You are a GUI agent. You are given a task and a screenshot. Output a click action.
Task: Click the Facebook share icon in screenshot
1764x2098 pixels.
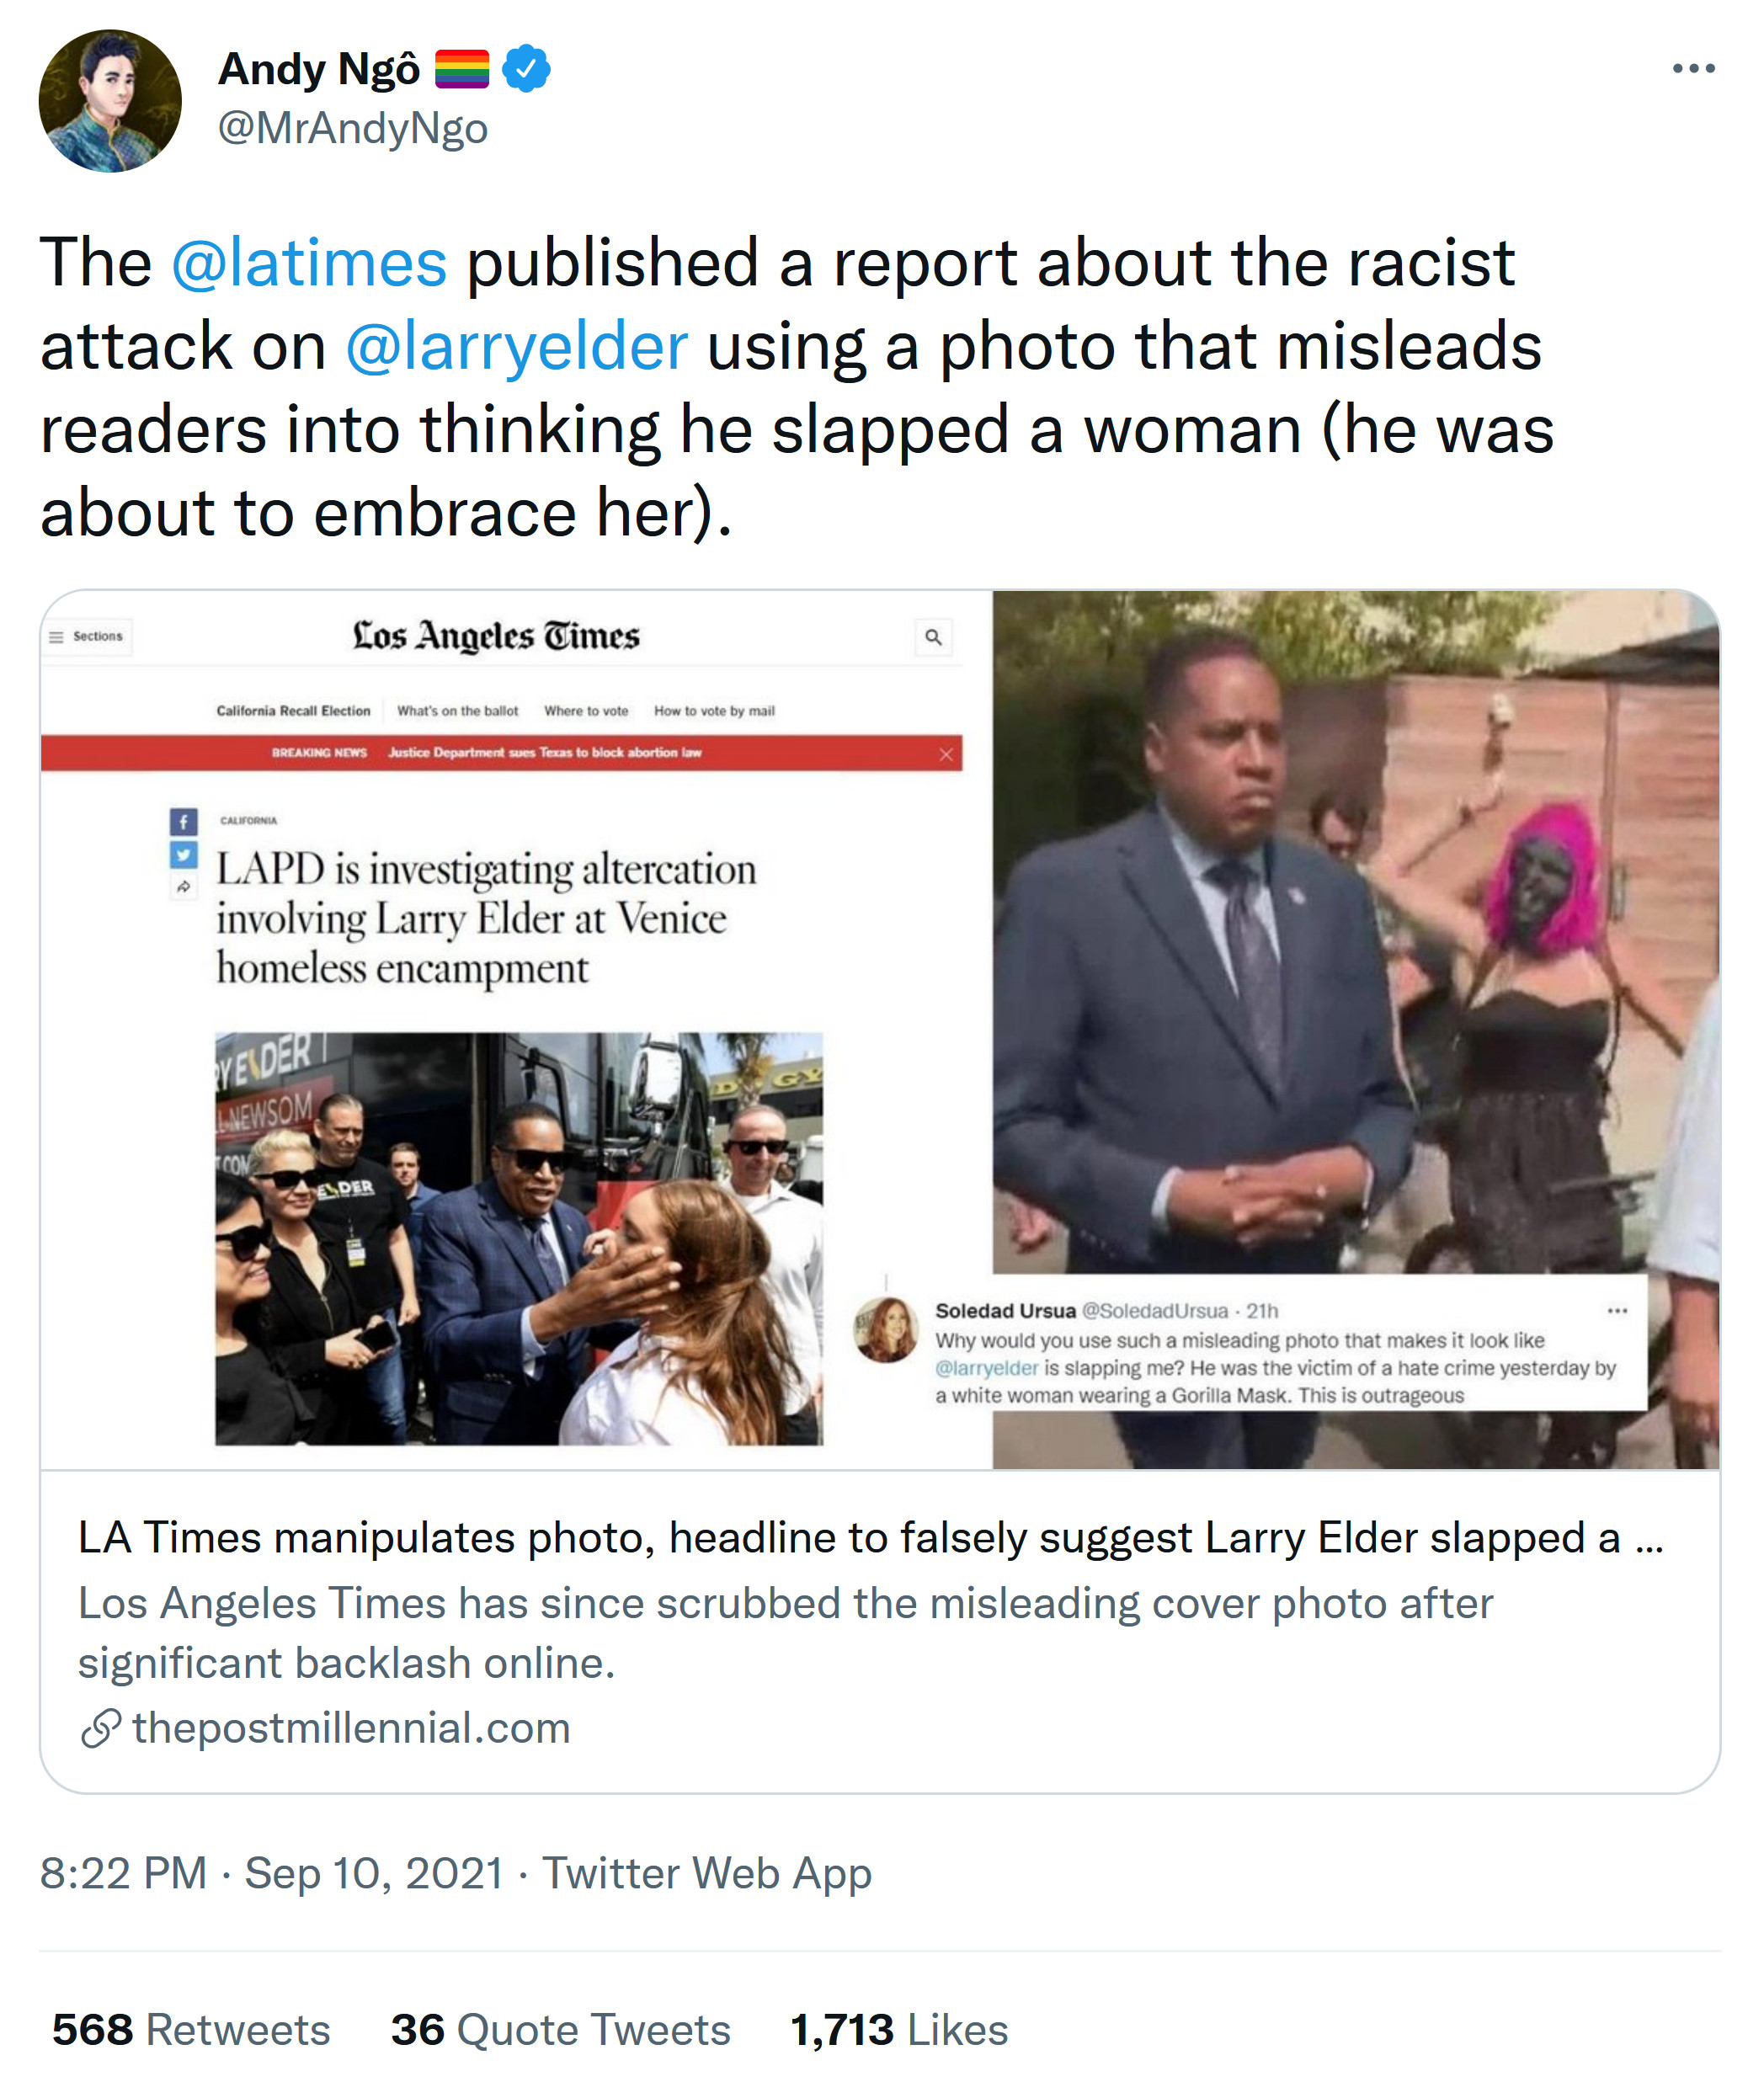(x=183, y=822)
